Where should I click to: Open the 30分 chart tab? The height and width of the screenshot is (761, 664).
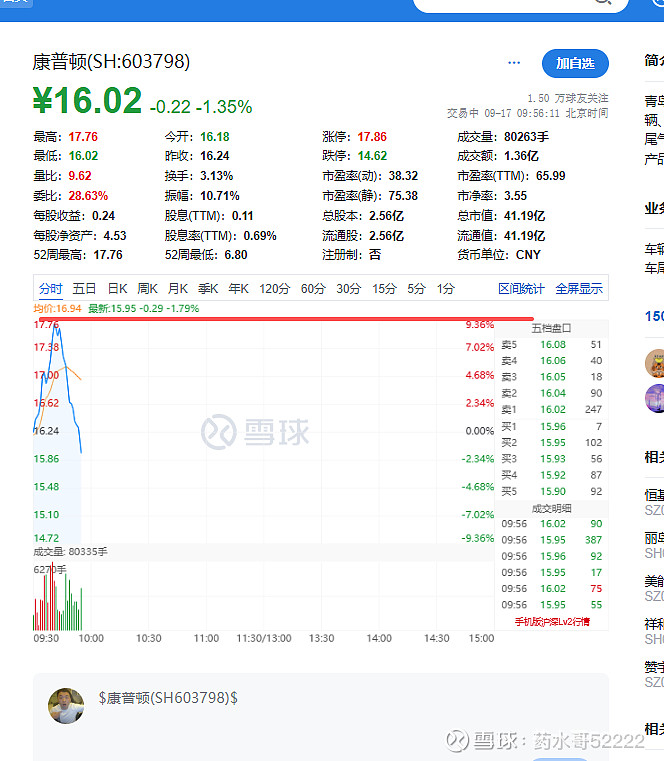[349, 289]
